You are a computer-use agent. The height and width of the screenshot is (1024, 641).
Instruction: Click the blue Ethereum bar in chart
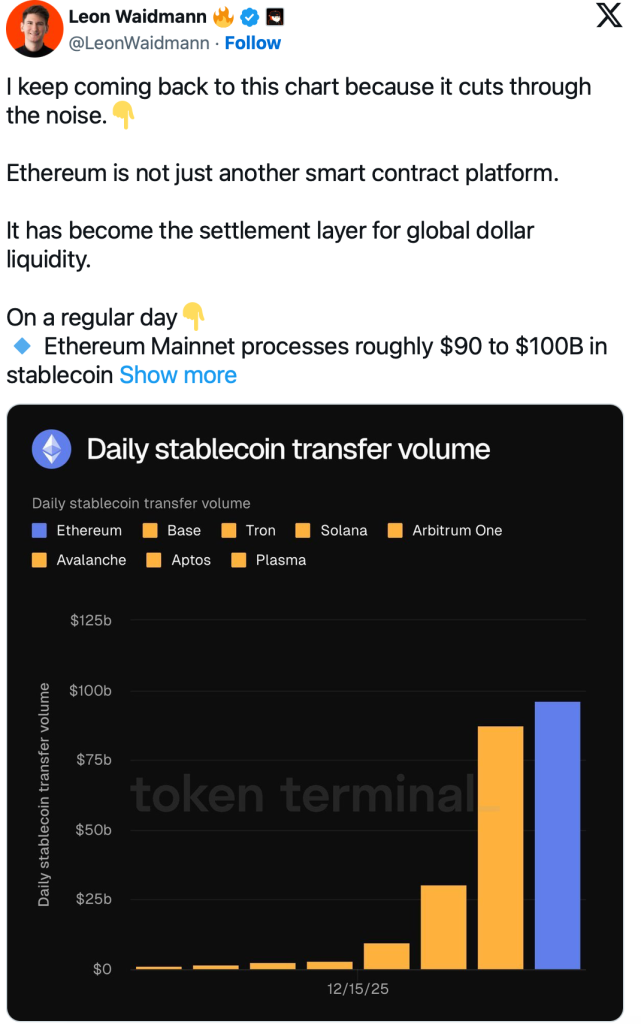click(557, 835)
